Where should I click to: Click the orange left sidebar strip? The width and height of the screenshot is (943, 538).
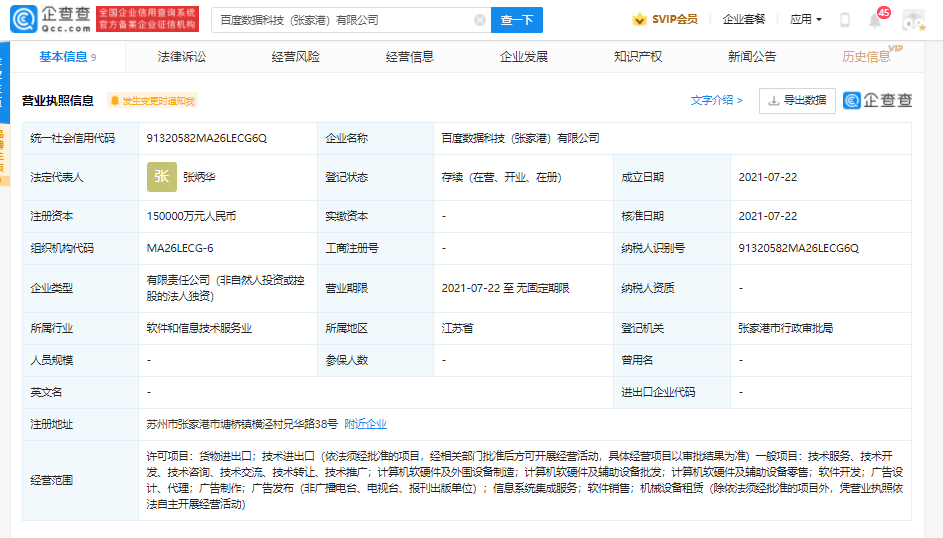(x=4, y=155)
